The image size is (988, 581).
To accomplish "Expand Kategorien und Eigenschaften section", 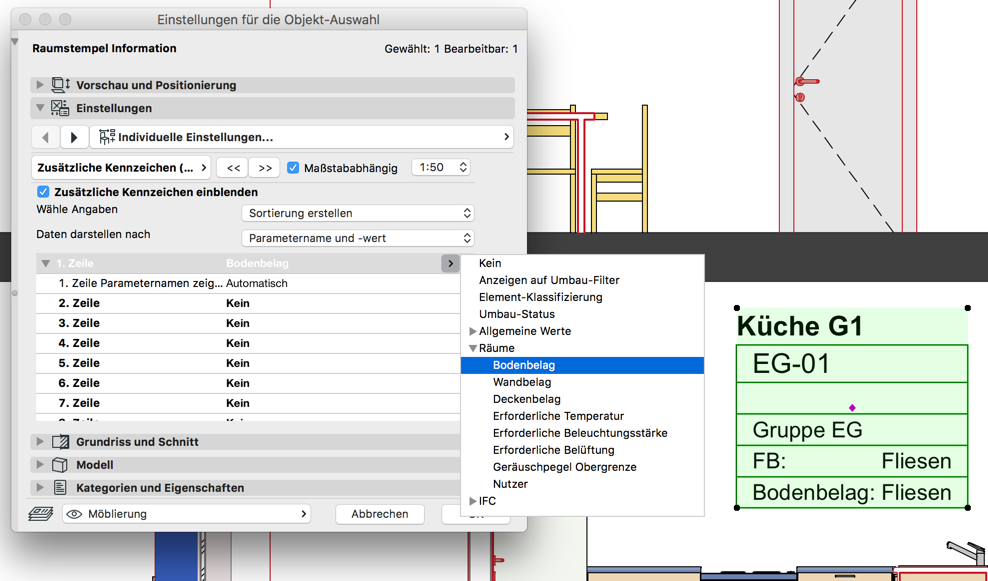I will point(40,488).
